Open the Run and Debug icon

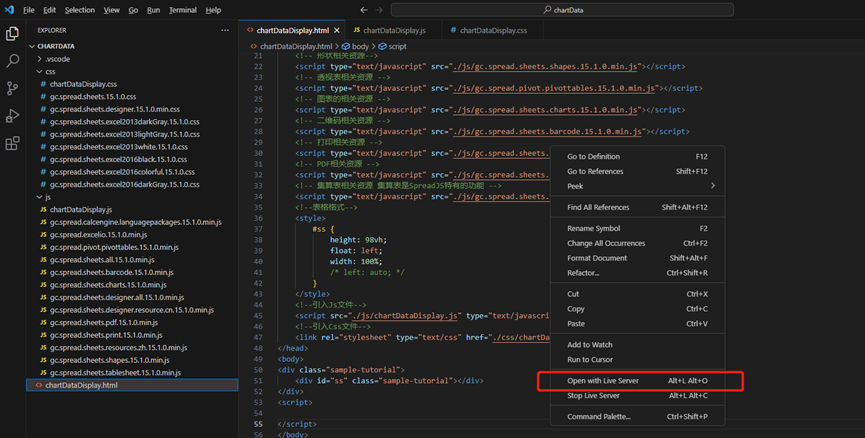[x=12, y=116]
